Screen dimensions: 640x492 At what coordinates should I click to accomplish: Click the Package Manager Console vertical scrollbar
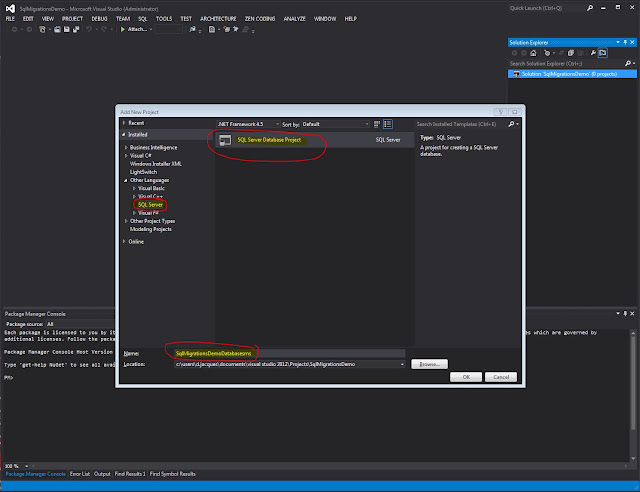point(633,395)
